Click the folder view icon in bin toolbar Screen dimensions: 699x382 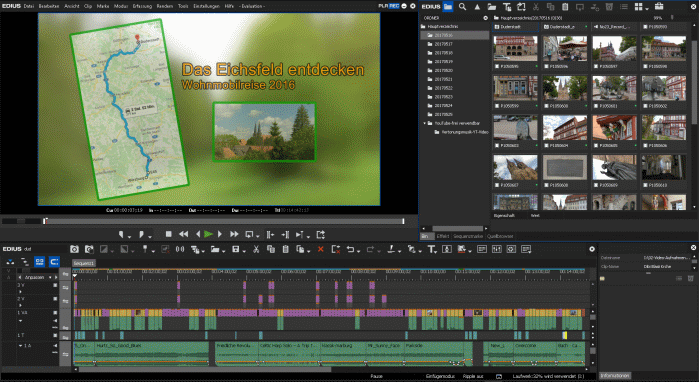click(448, 7)
